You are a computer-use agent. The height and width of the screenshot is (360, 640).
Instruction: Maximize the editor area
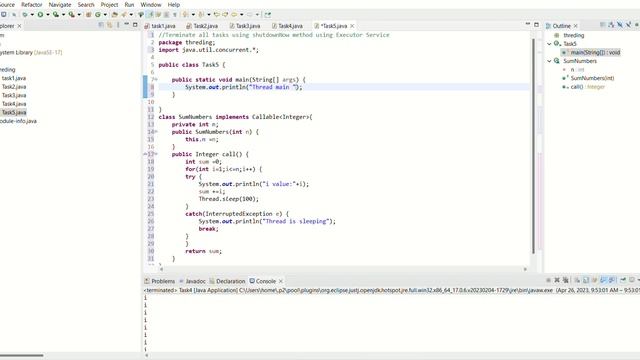pyautogui.click(x=536, y=25)
